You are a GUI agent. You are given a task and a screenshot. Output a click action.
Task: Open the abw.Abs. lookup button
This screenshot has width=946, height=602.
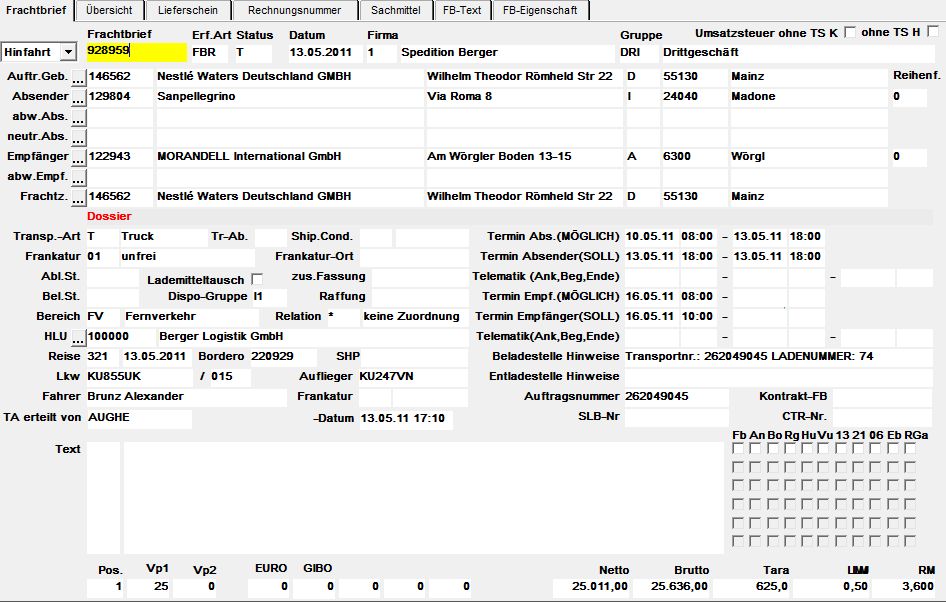coord(78,118)
